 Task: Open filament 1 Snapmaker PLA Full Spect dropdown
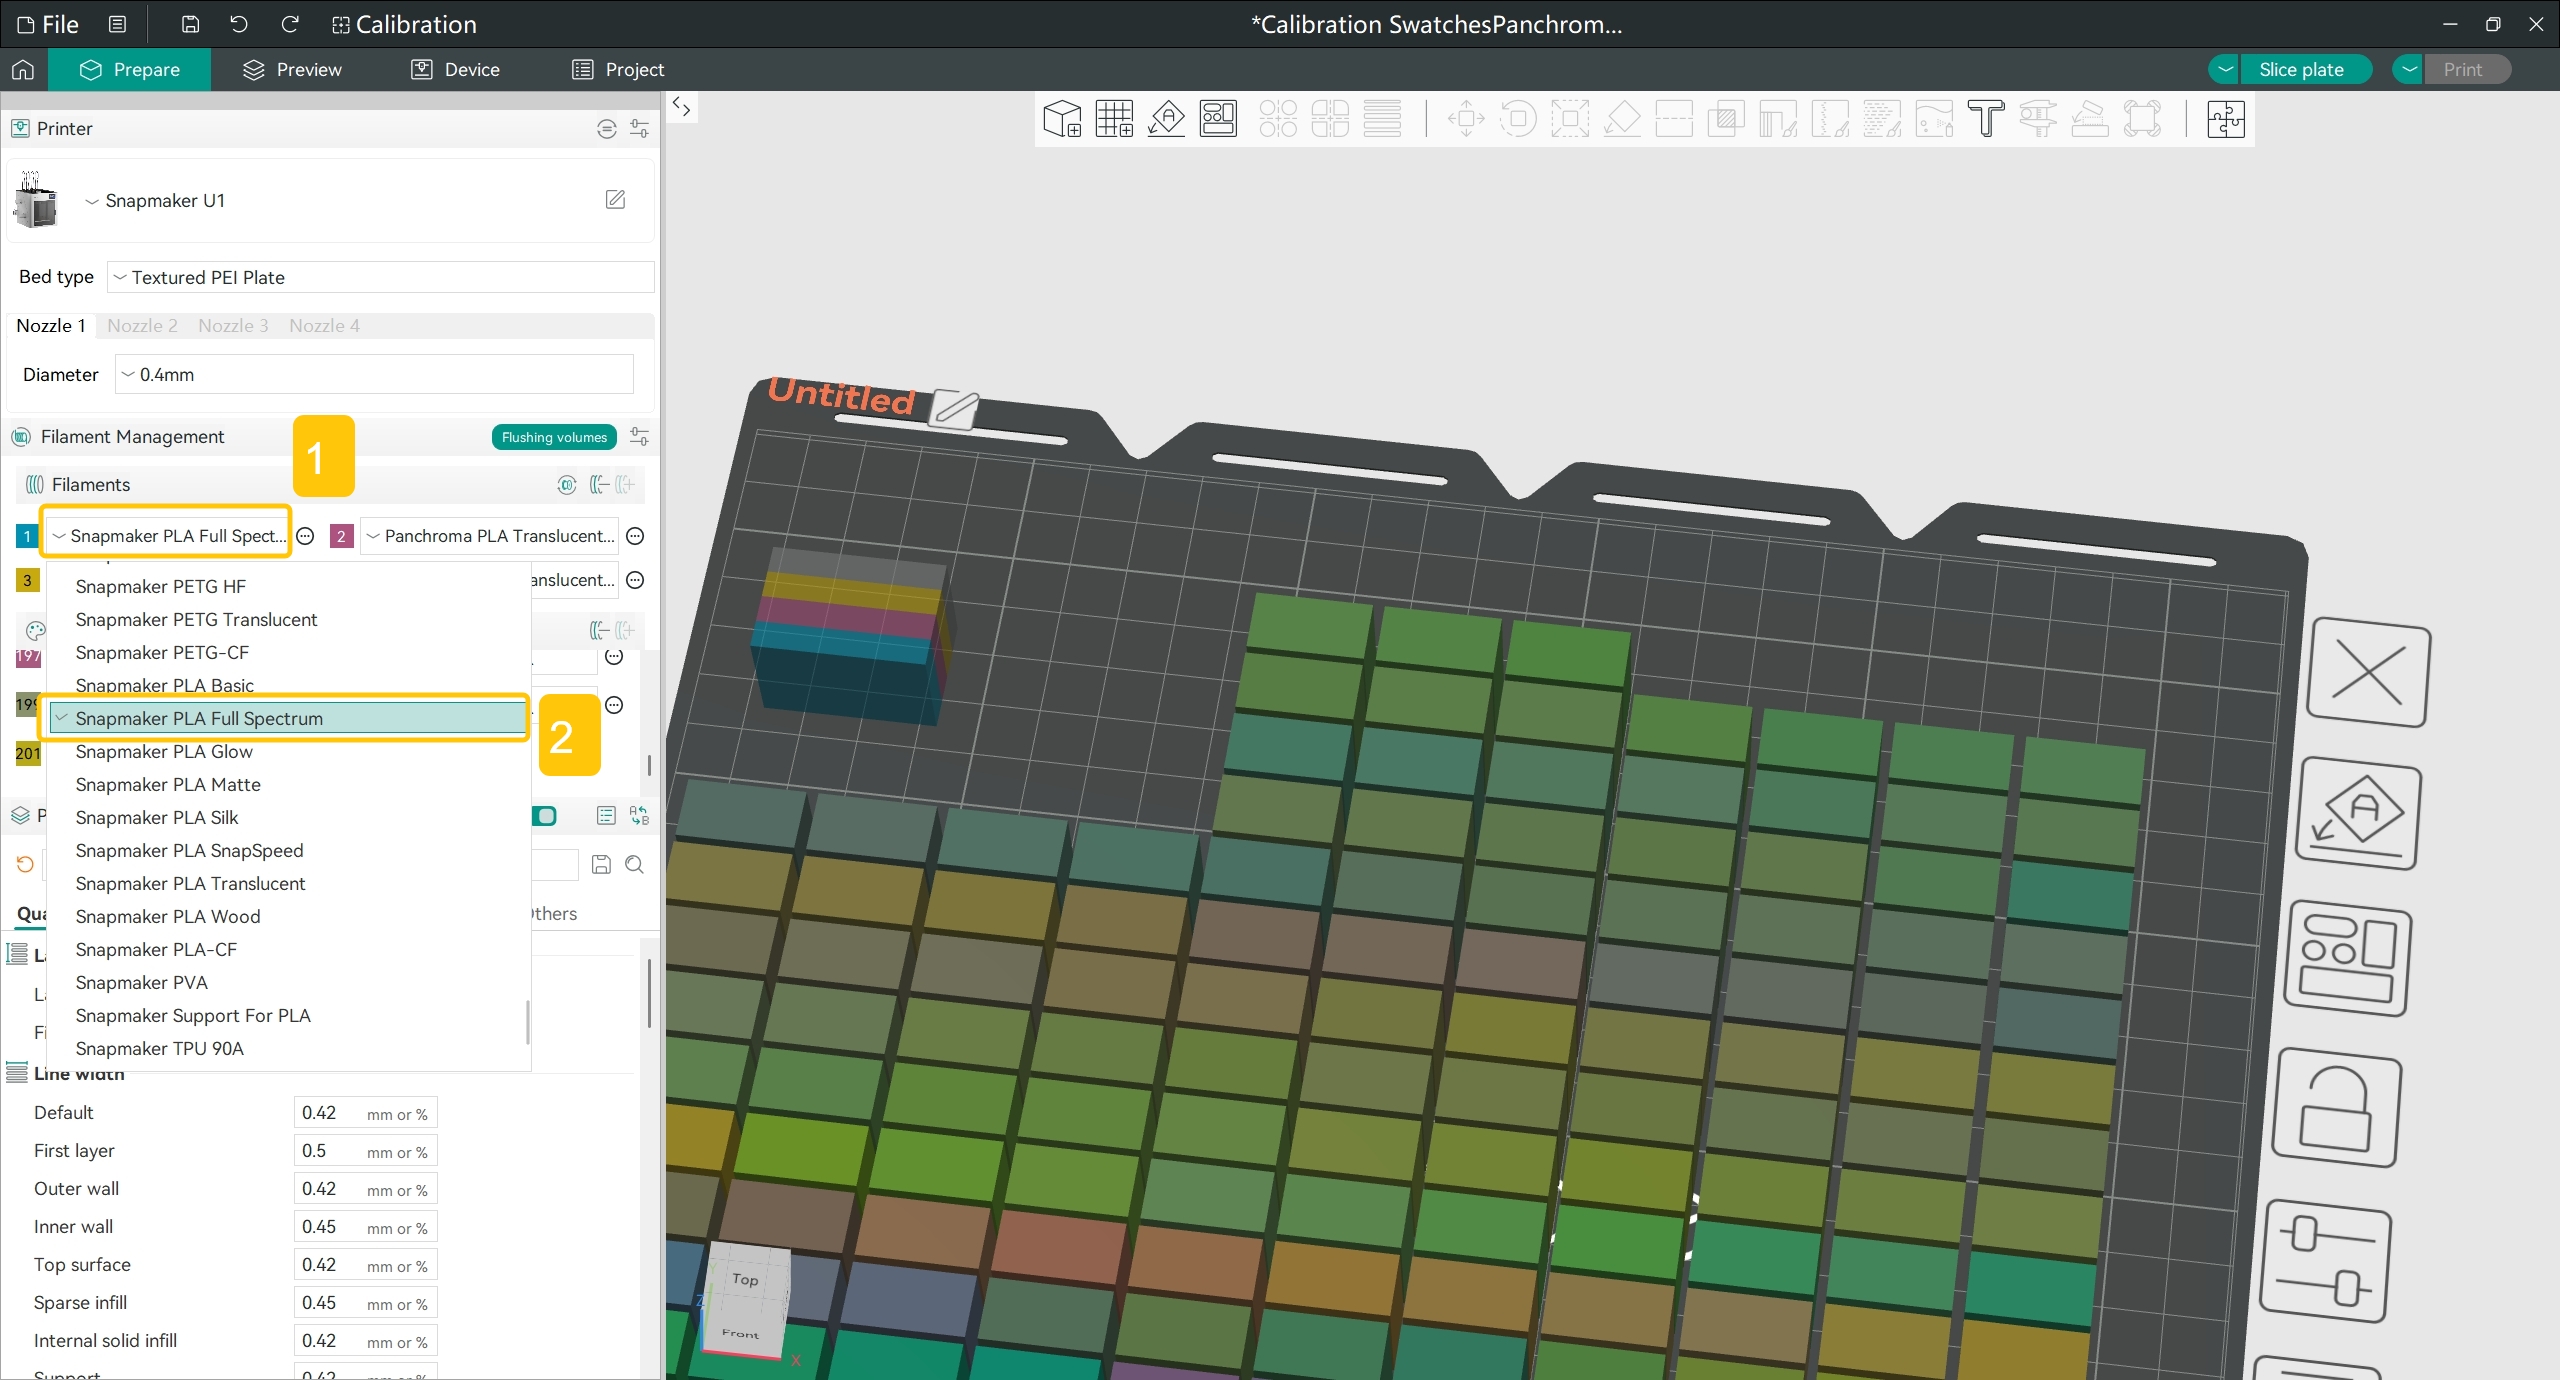click(166, 536)
